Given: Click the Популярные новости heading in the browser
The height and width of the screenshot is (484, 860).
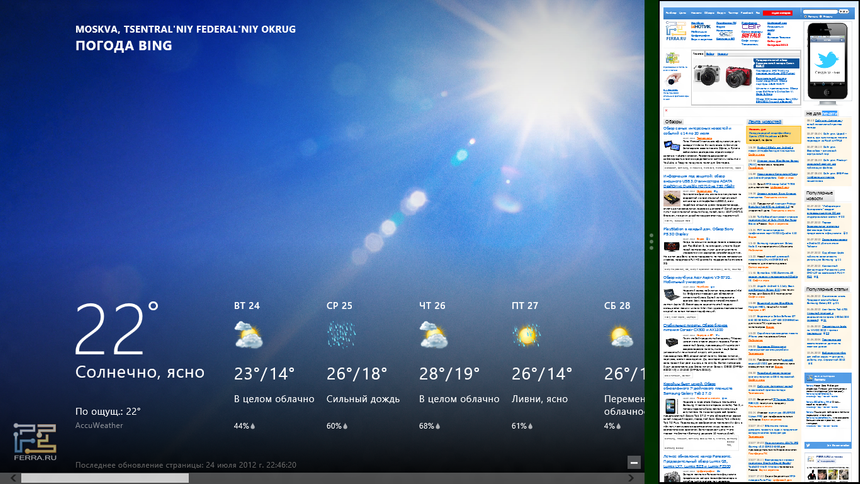Looking at the screenshot, I should (819, 196).
